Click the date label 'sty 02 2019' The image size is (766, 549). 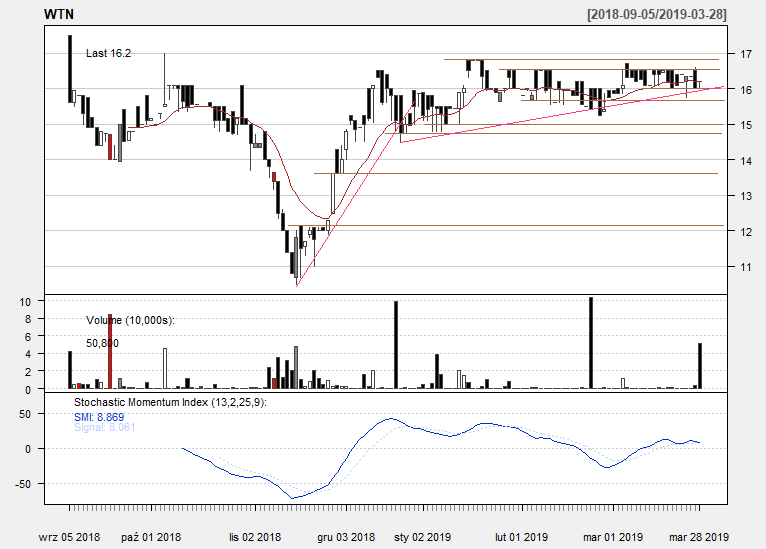pyautogui.click(x=423, y=537)
